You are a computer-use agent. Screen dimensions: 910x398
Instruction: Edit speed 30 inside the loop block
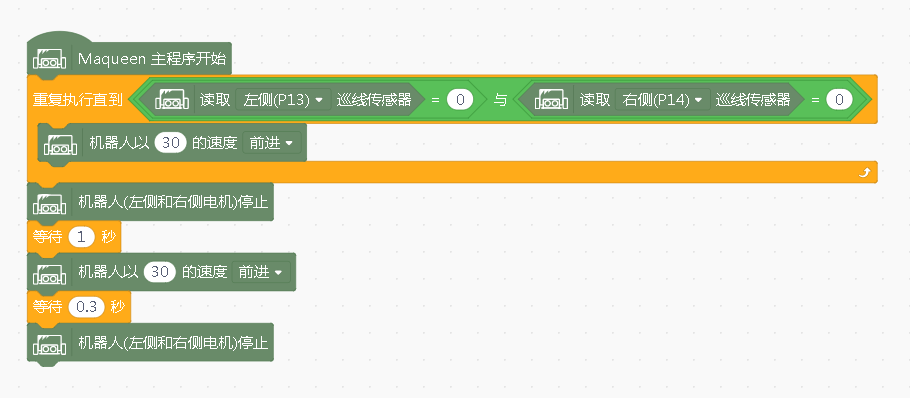[x=171, y=143]
